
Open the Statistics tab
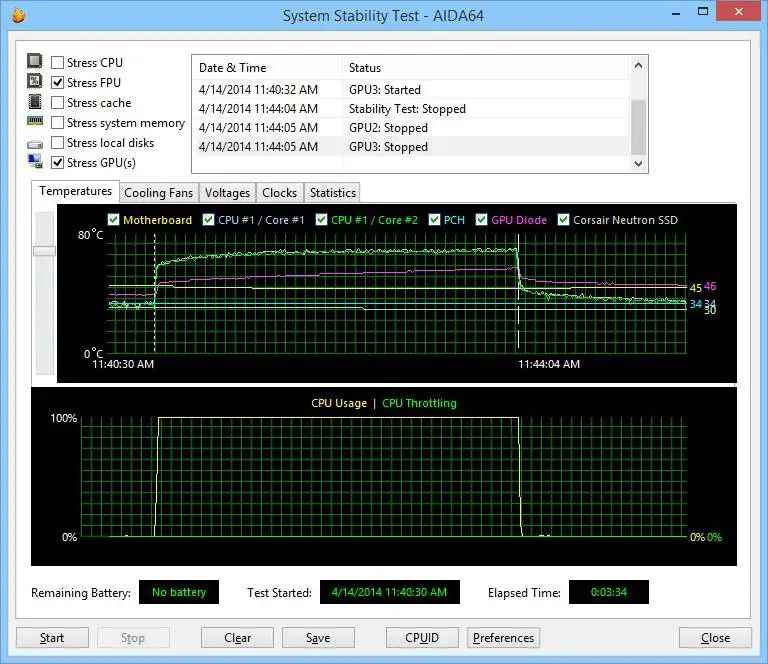(x=333, y=193)
